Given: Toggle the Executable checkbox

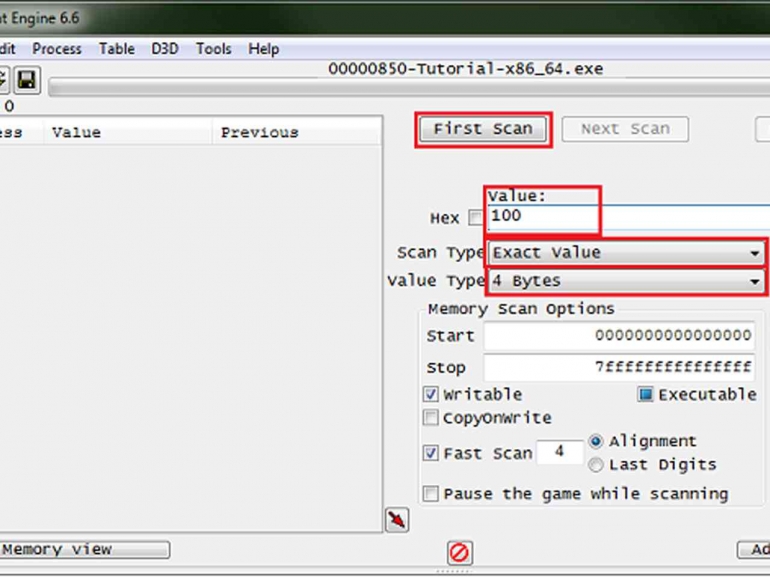Looking at the screenshot, I should click(x=645, y=394).
